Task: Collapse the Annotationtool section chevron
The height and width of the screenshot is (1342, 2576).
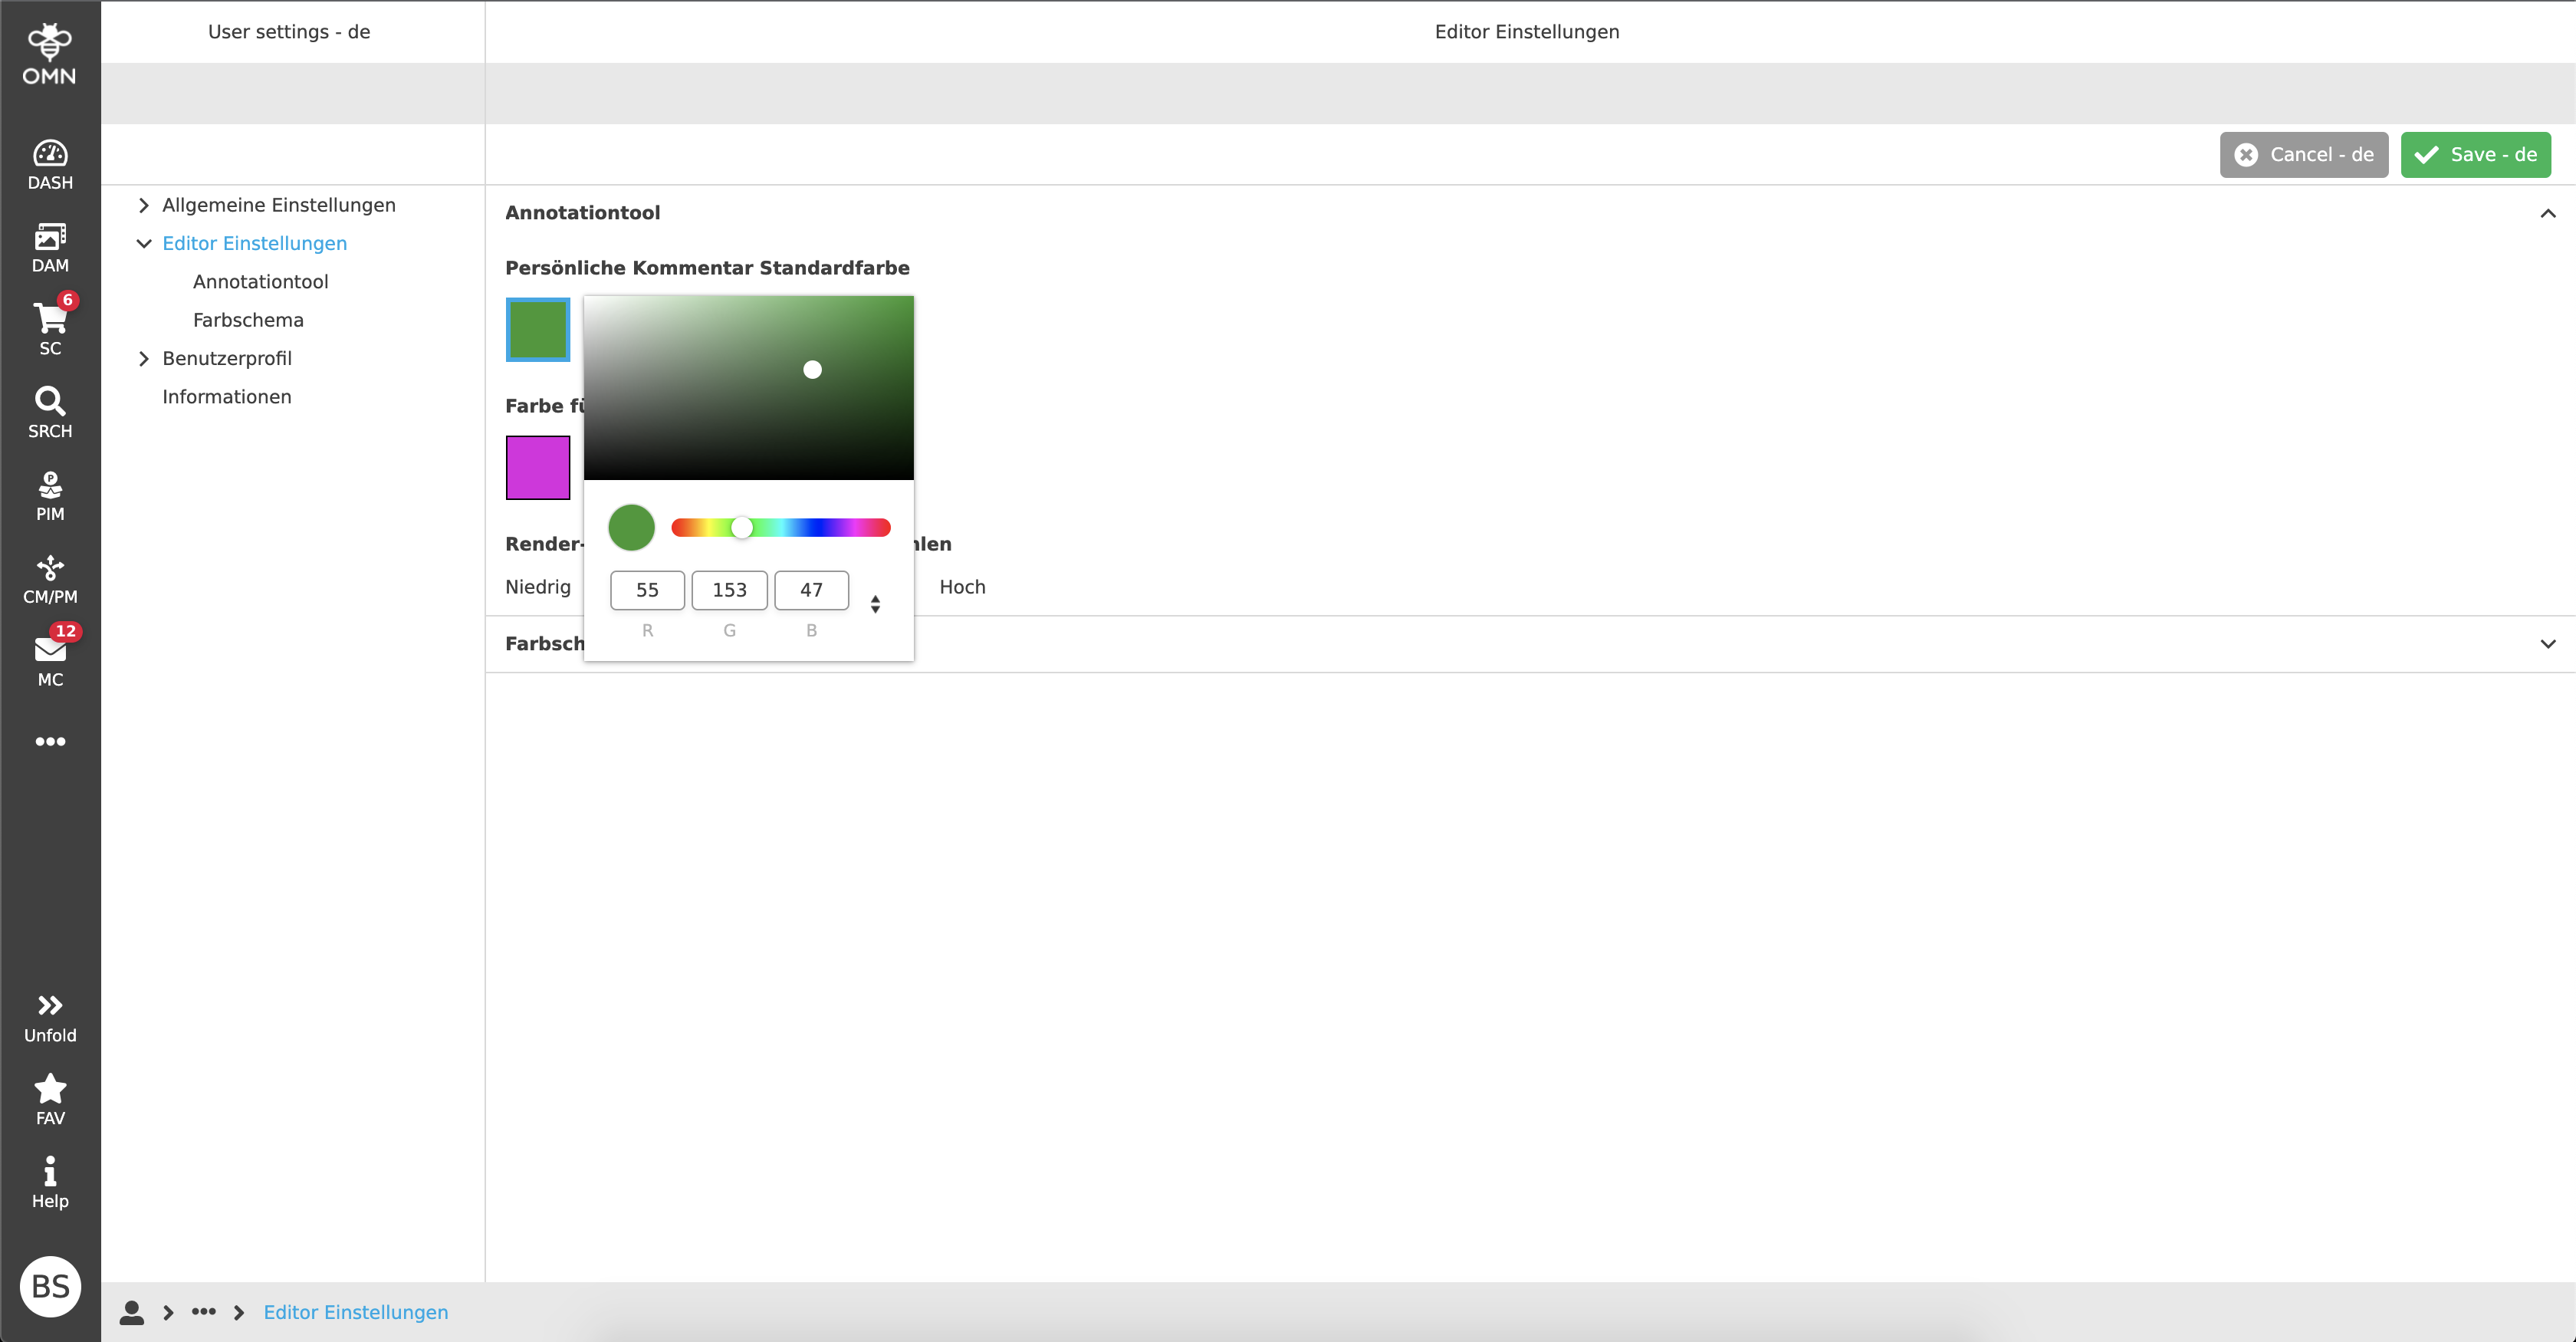Action: [x=2548, y=213]
